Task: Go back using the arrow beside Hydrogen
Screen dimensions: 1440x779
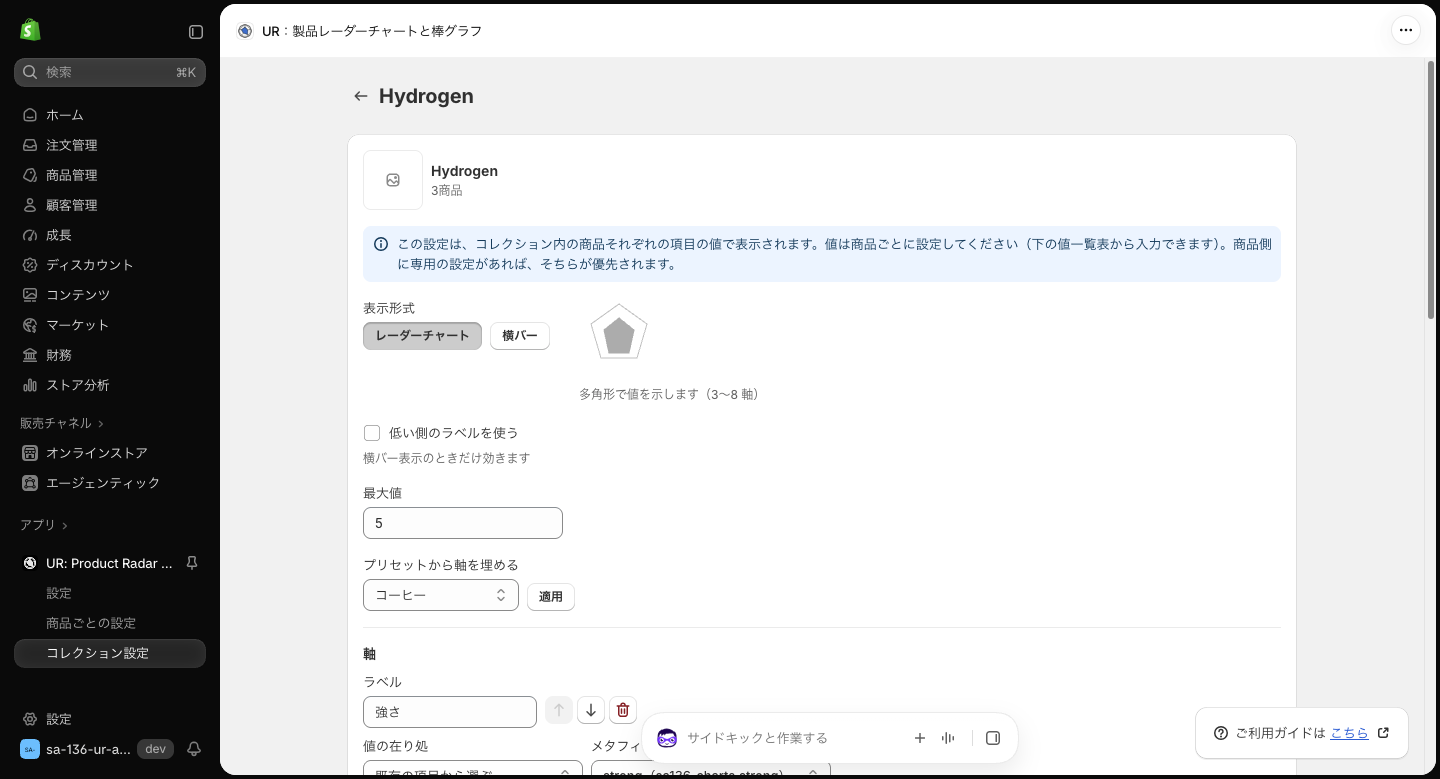Action: point(361,96)
